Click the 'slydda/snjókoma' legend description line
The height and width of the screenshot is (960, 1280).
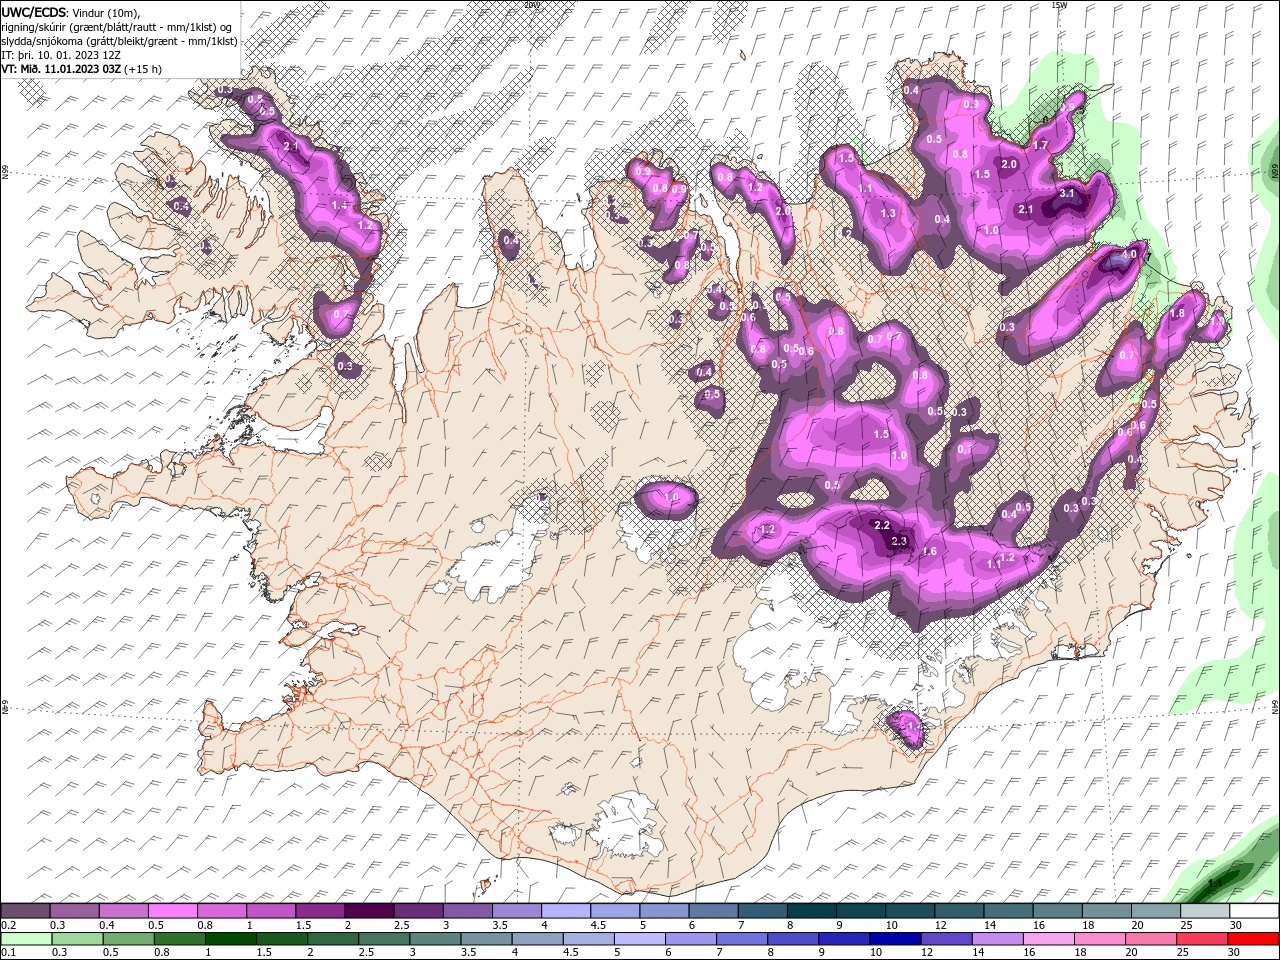[119, 41]
